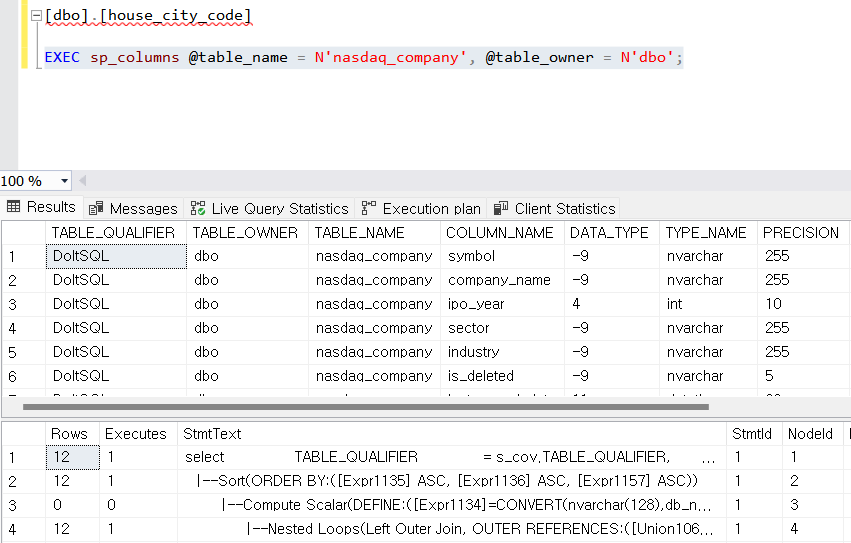The image size is (851, 543).
Task: Select the NodeId column header
Action: (813, 434)
